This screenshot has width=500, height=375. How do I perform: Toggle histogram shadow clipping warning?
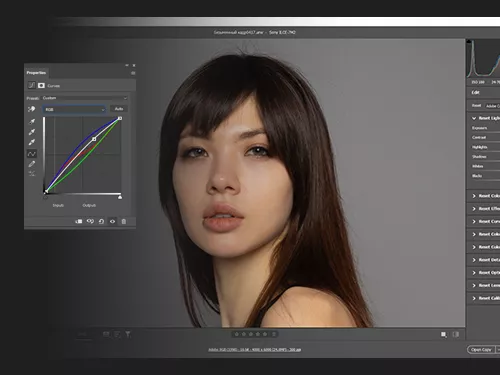point(469,41)
